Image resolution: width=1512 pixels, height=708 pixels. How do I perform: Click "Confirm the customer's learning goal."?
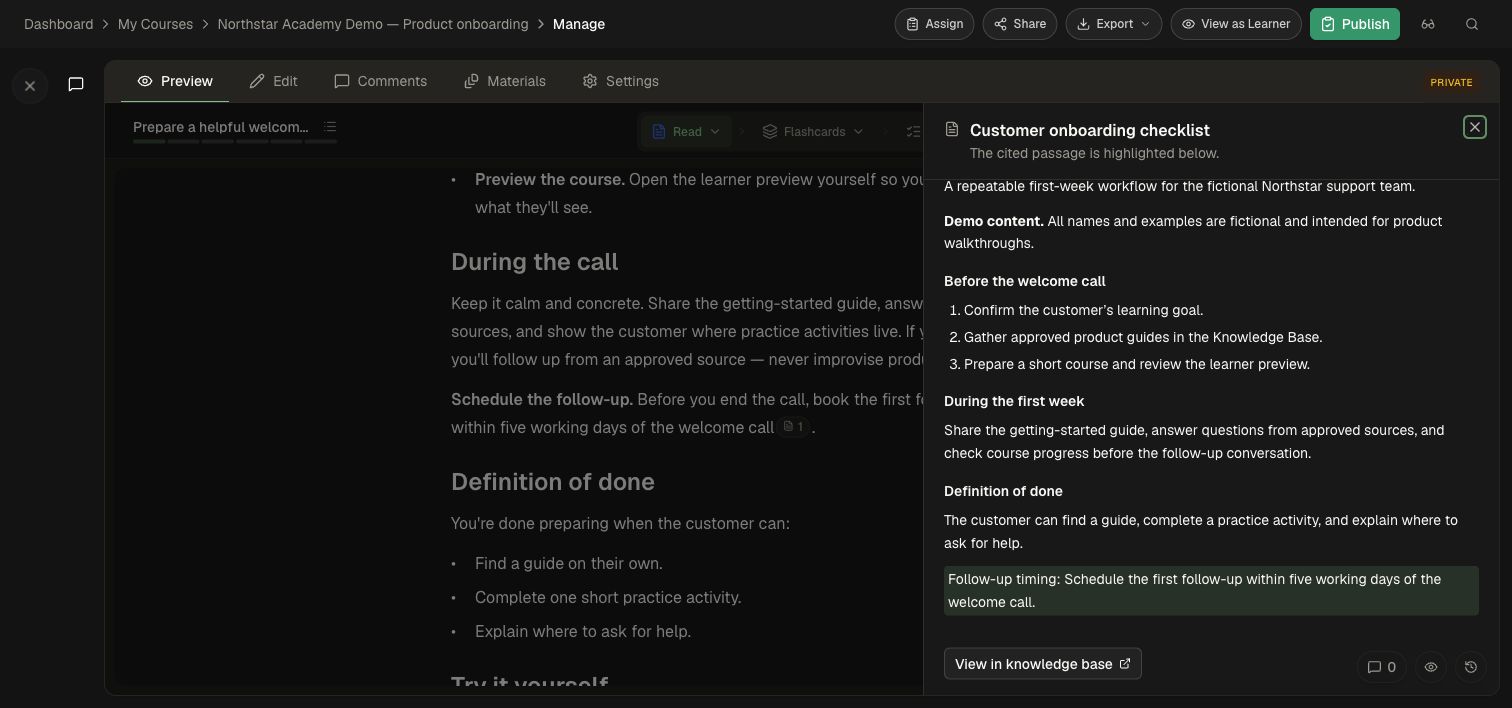click(1083, 310)
